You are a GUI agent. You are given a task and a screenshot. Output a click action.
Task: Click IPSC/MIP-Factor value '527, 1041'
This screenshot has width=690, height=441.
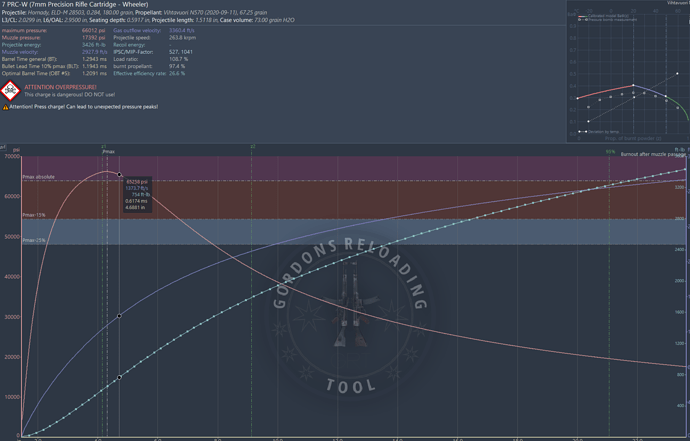(x=180, y=52)
